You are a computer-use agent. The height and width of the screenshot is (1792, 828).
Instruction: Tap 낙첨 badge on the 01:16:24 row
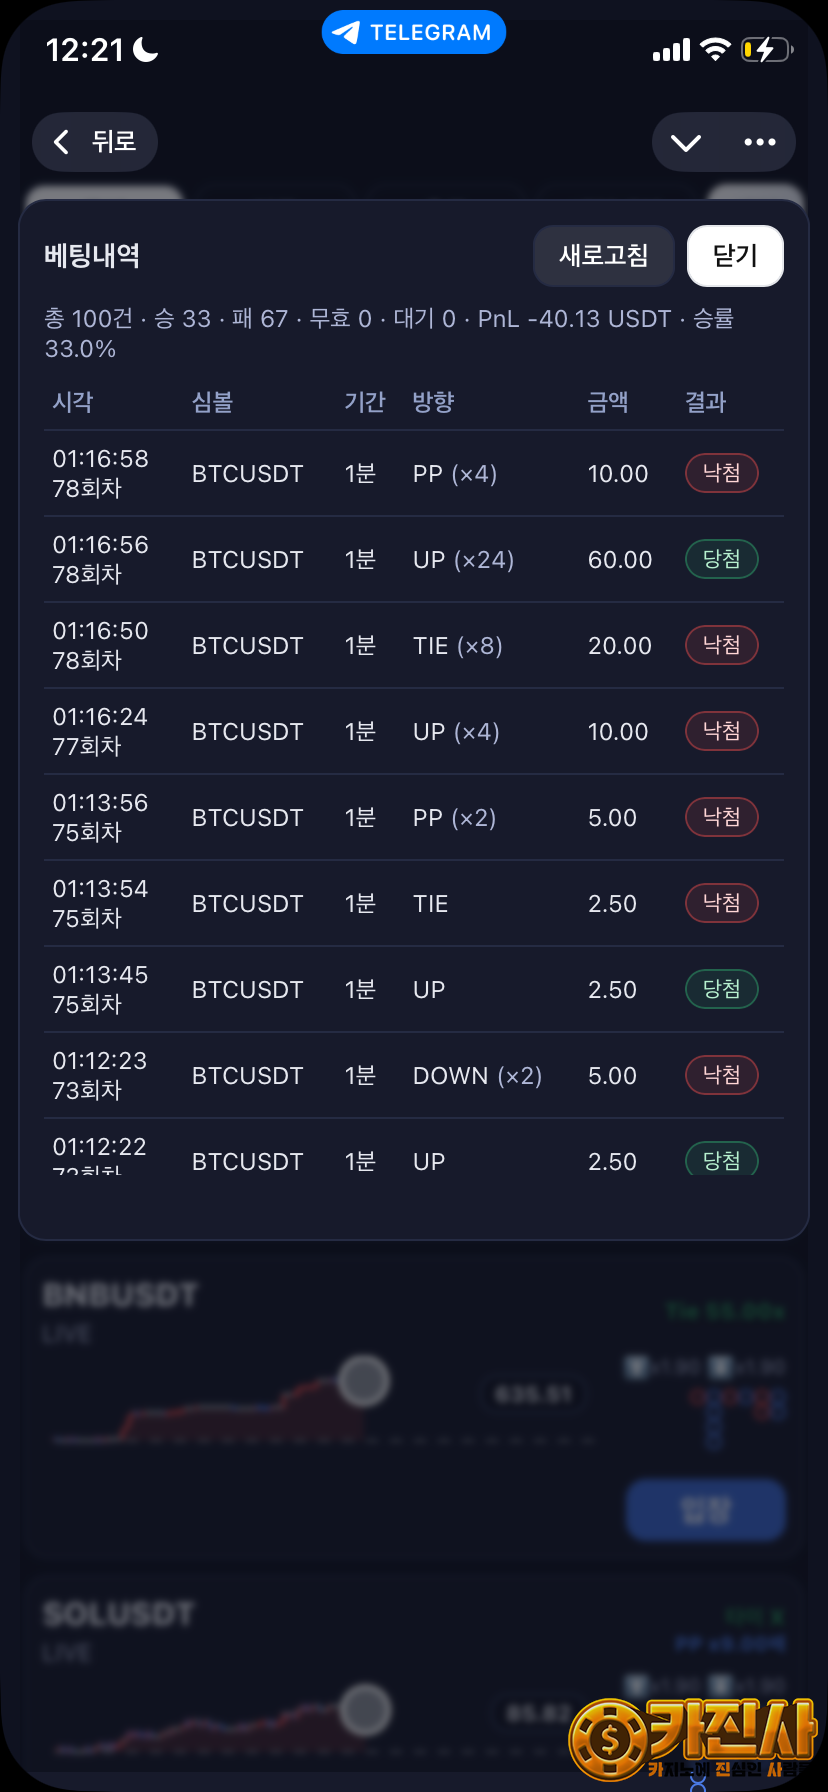tap(721, 731)
